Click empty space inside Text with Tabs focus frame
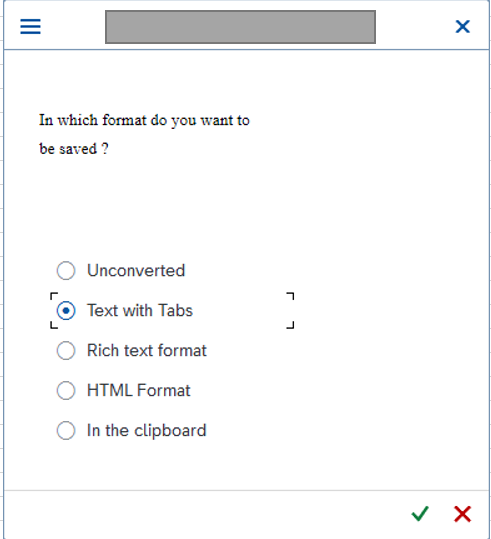The width and height of the screenshot is (491, 539). point(241,310)
